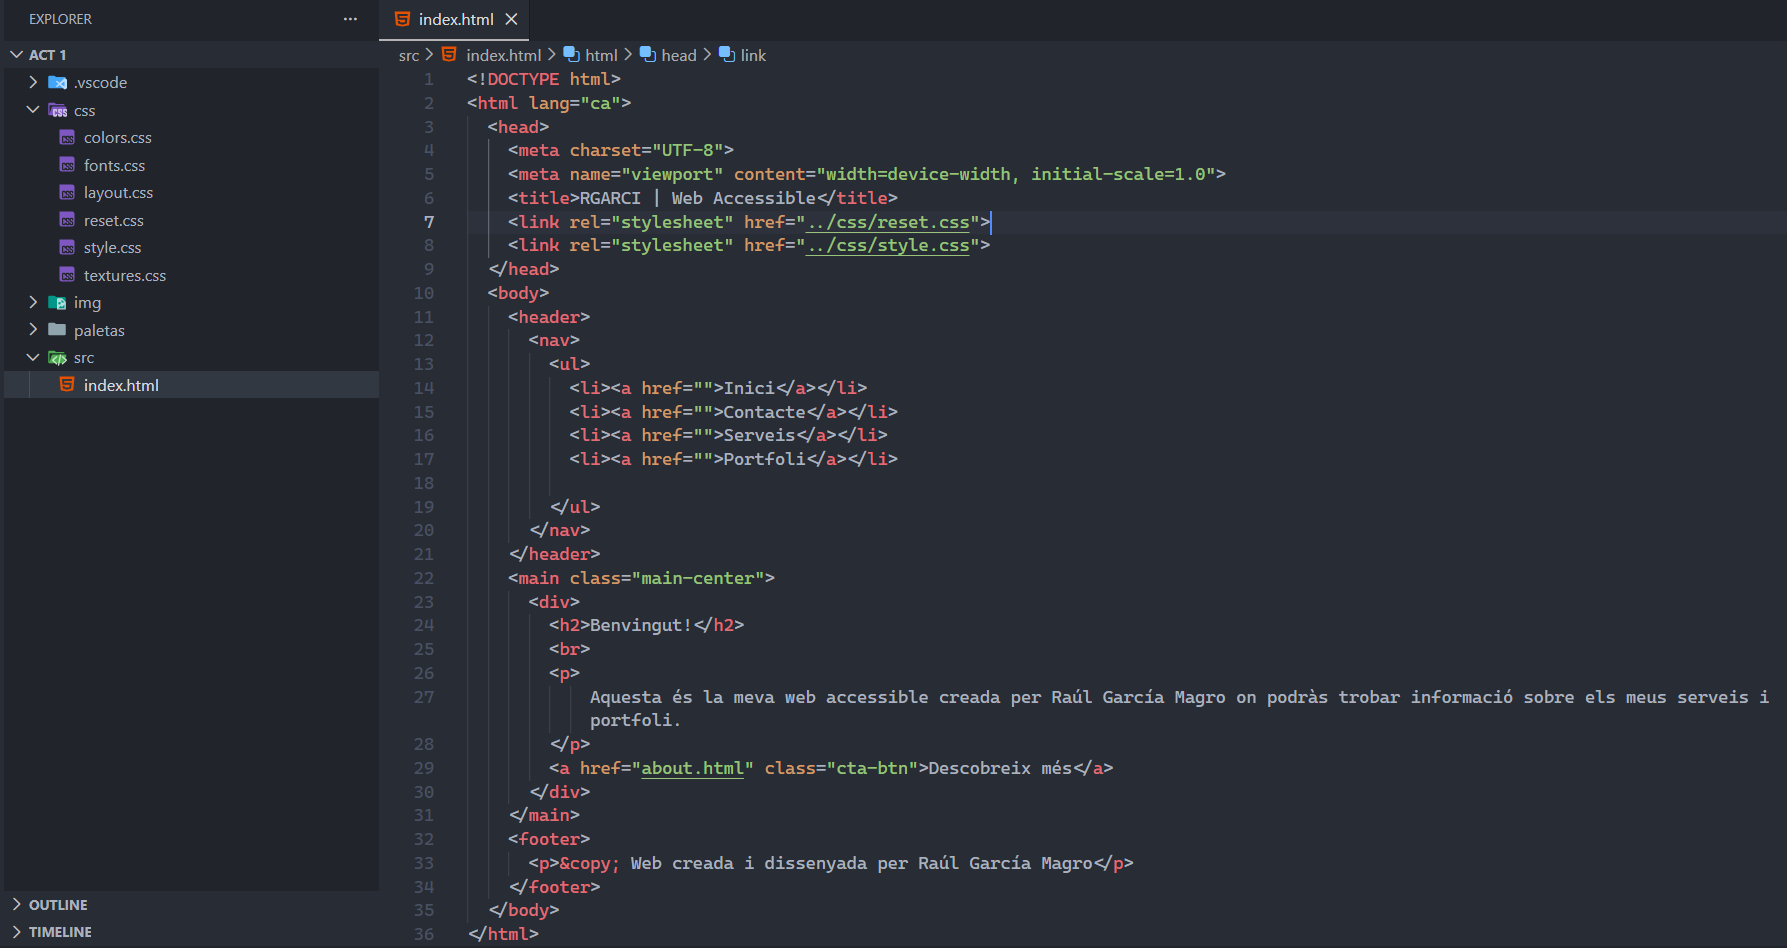Image resolution: width=1787 pixels, height=948 pixels.
Task: Follow the ../css/style.css link in code
Action: point(888,245)
